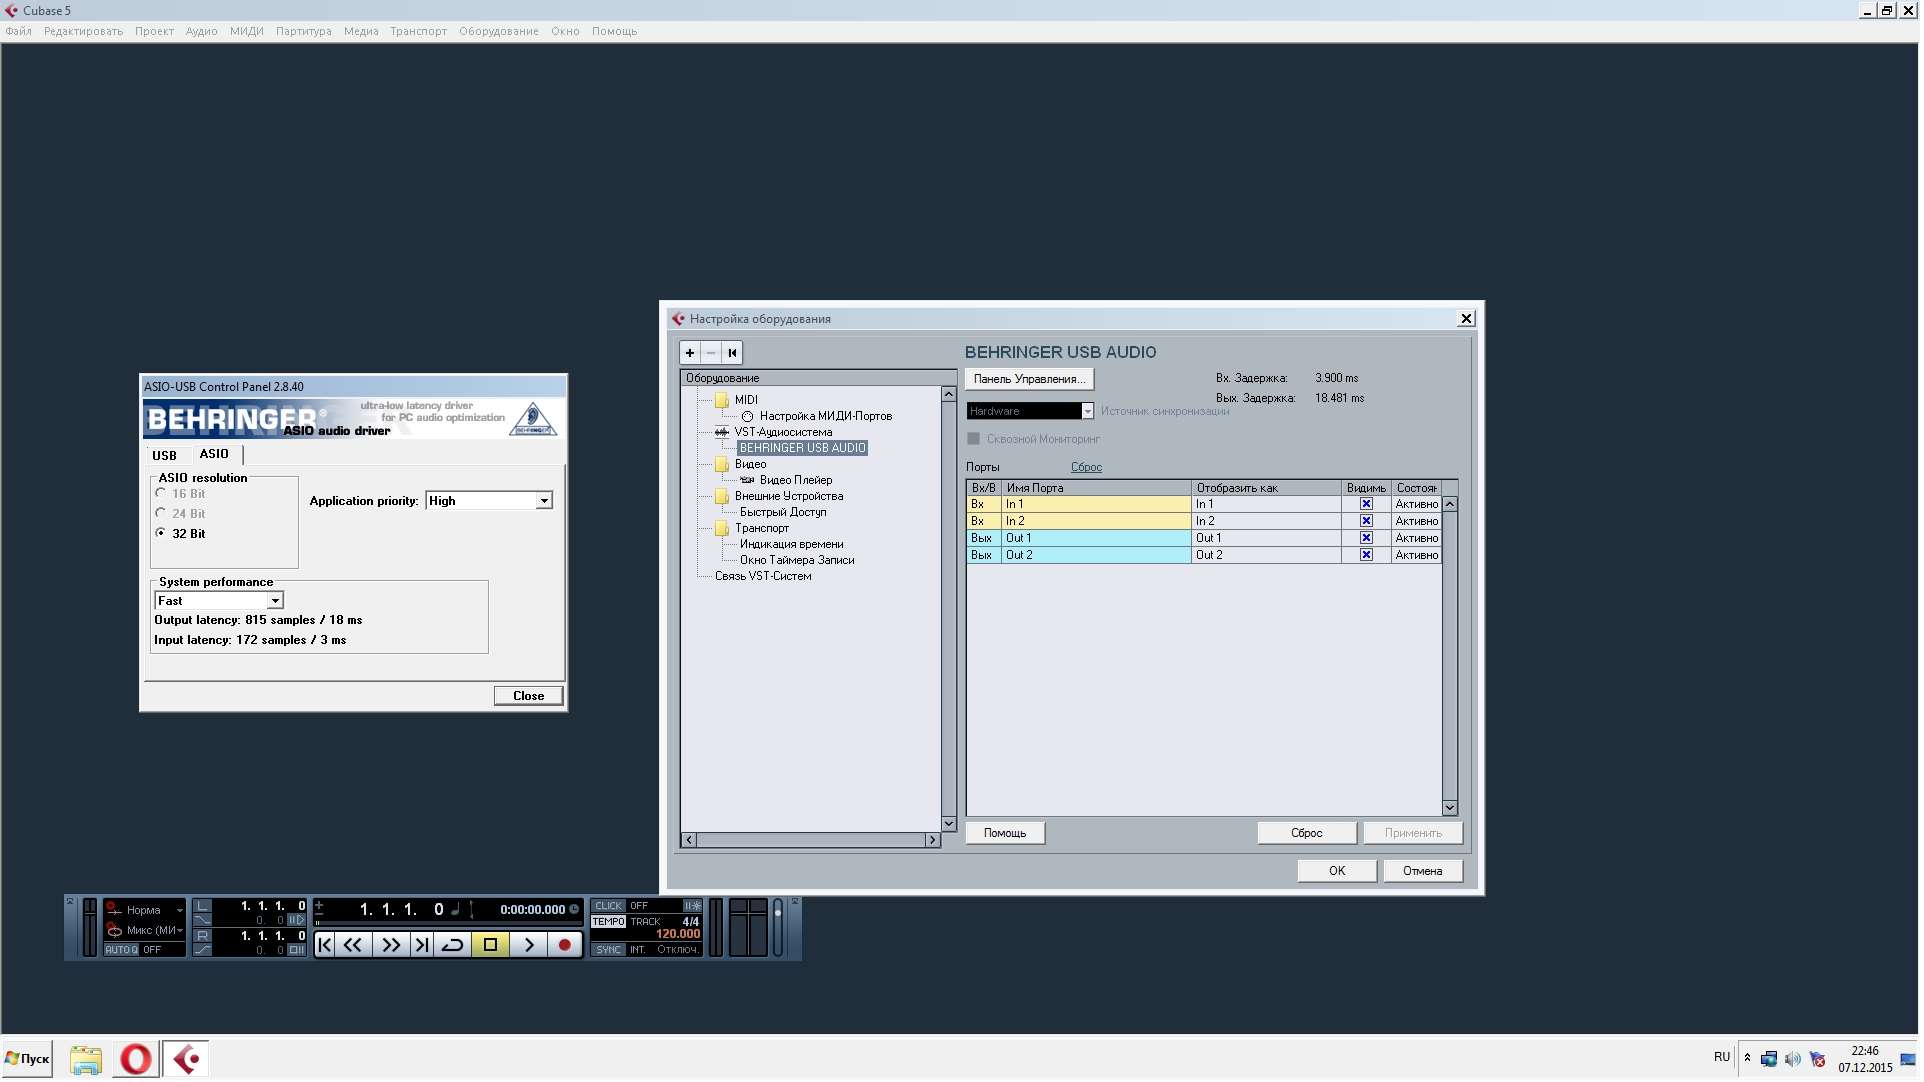Click the Панель Управления button
This screenshot has width=1924, height=1082.
1030,380
